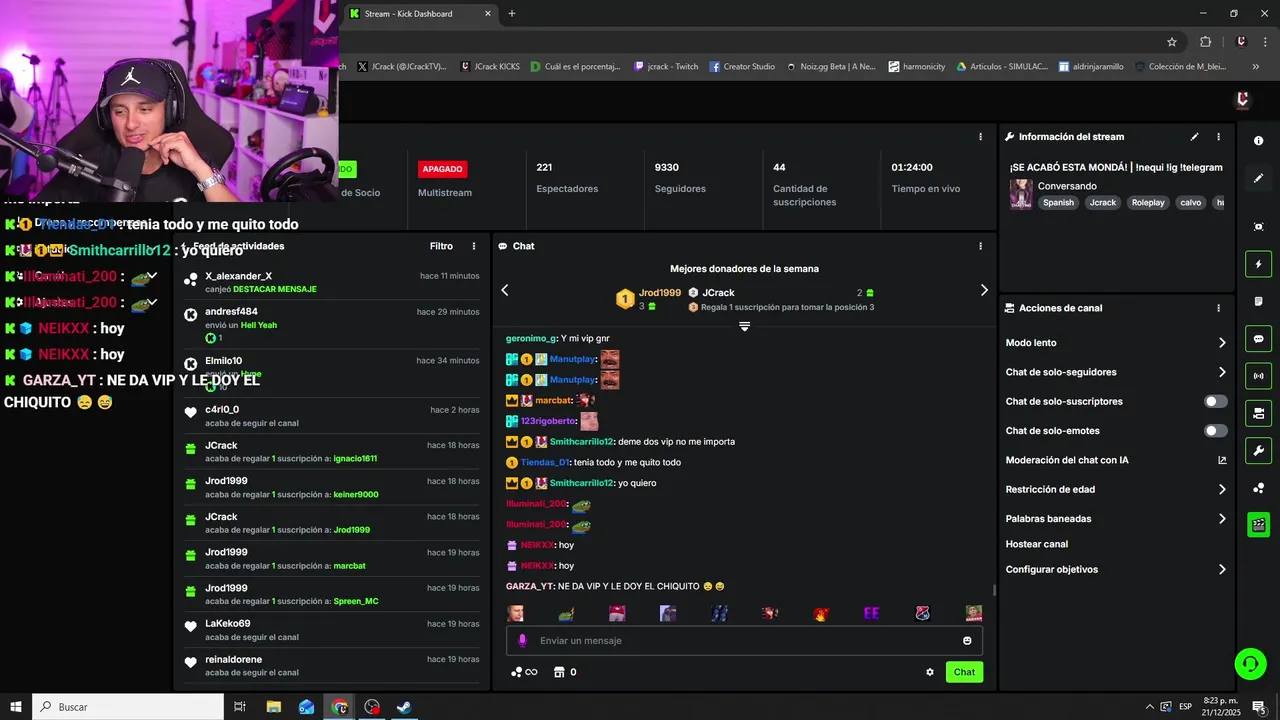The image size is (1280, 720).
Task: Open the Filtro button in activity feed
Action: 441,246
